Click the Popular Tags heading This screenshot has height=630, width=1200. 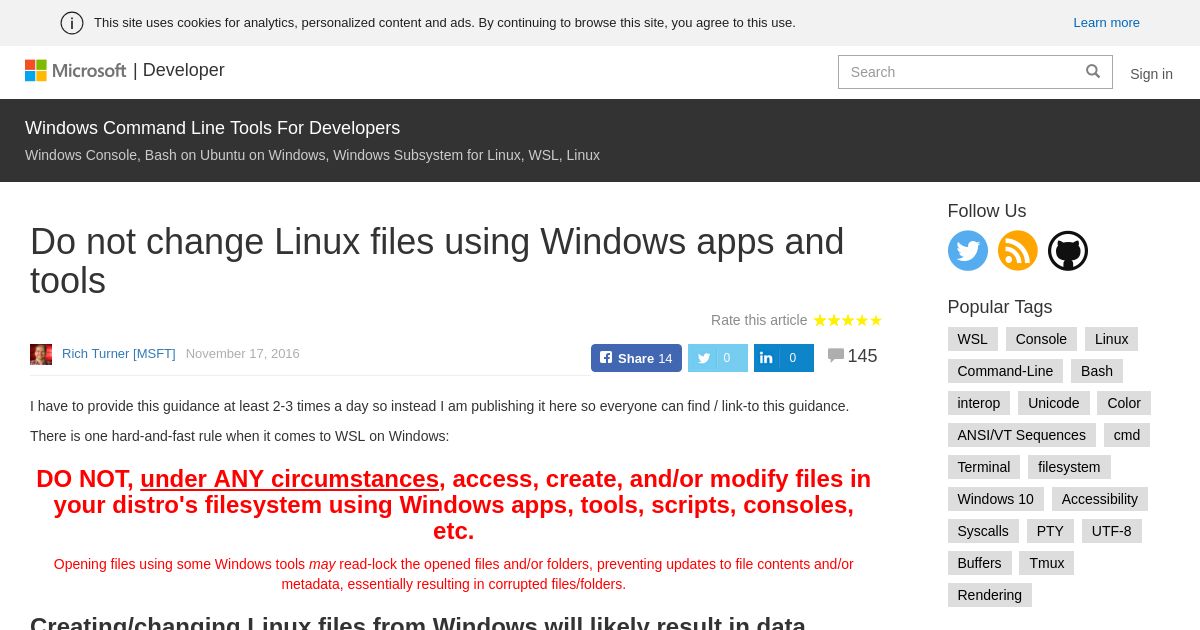1000,307
